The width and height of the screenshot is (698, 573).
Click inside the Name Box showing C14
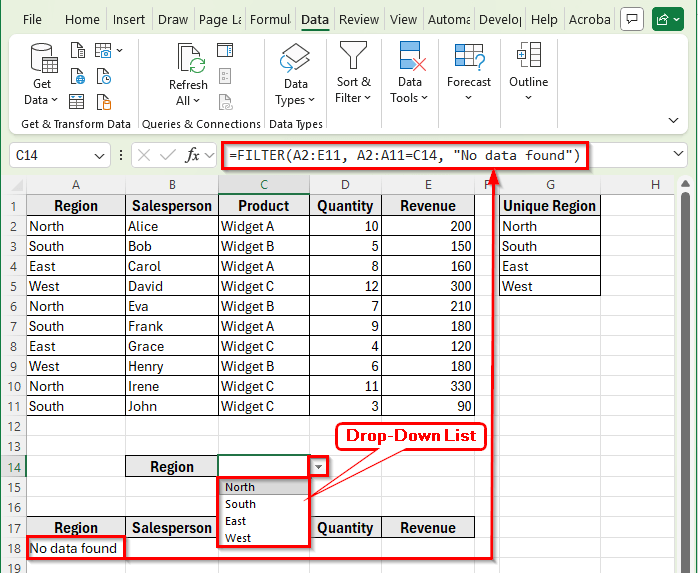coord(52,155)
